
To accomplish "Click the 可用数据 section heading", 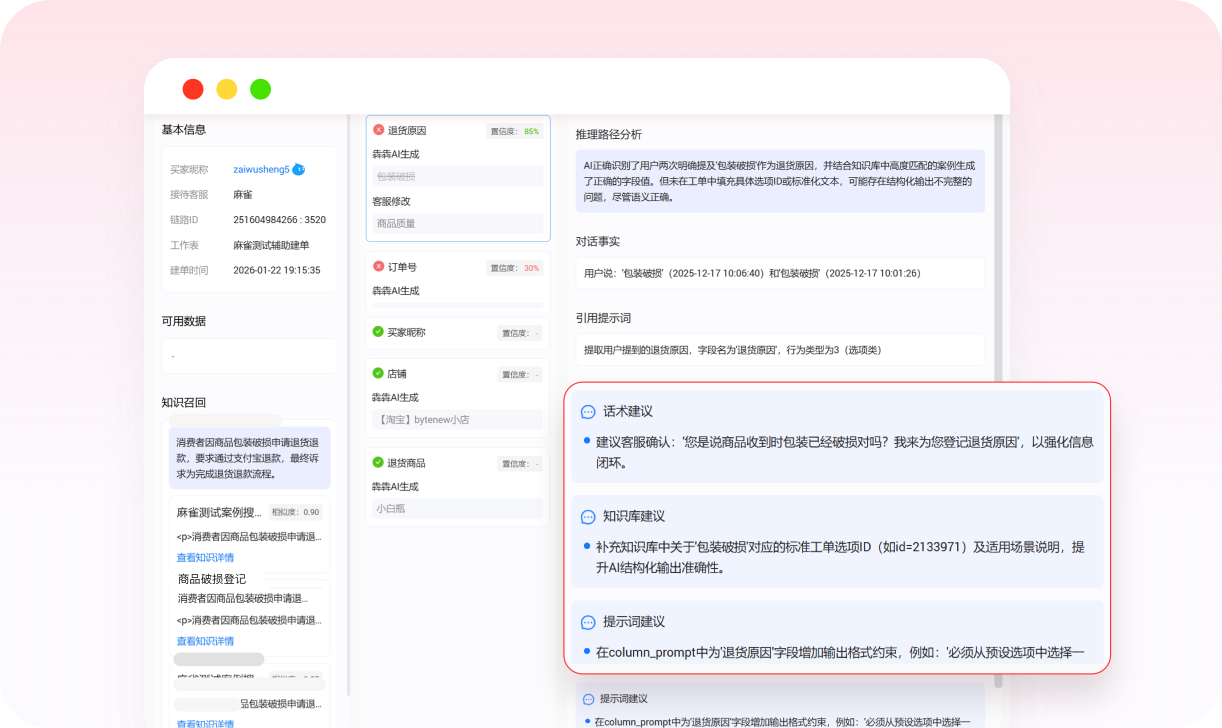I will pos(184,321).
